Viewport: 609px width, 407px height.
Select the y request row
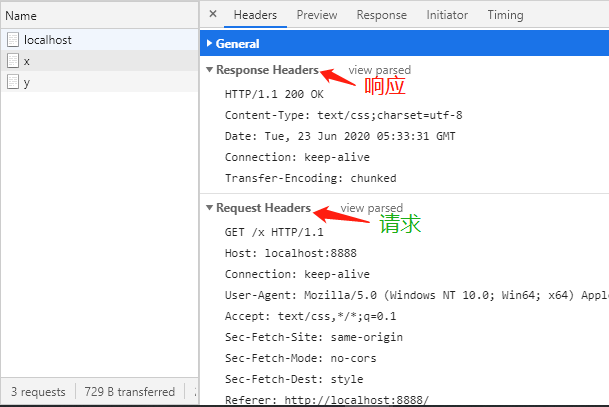pos(100,82)
